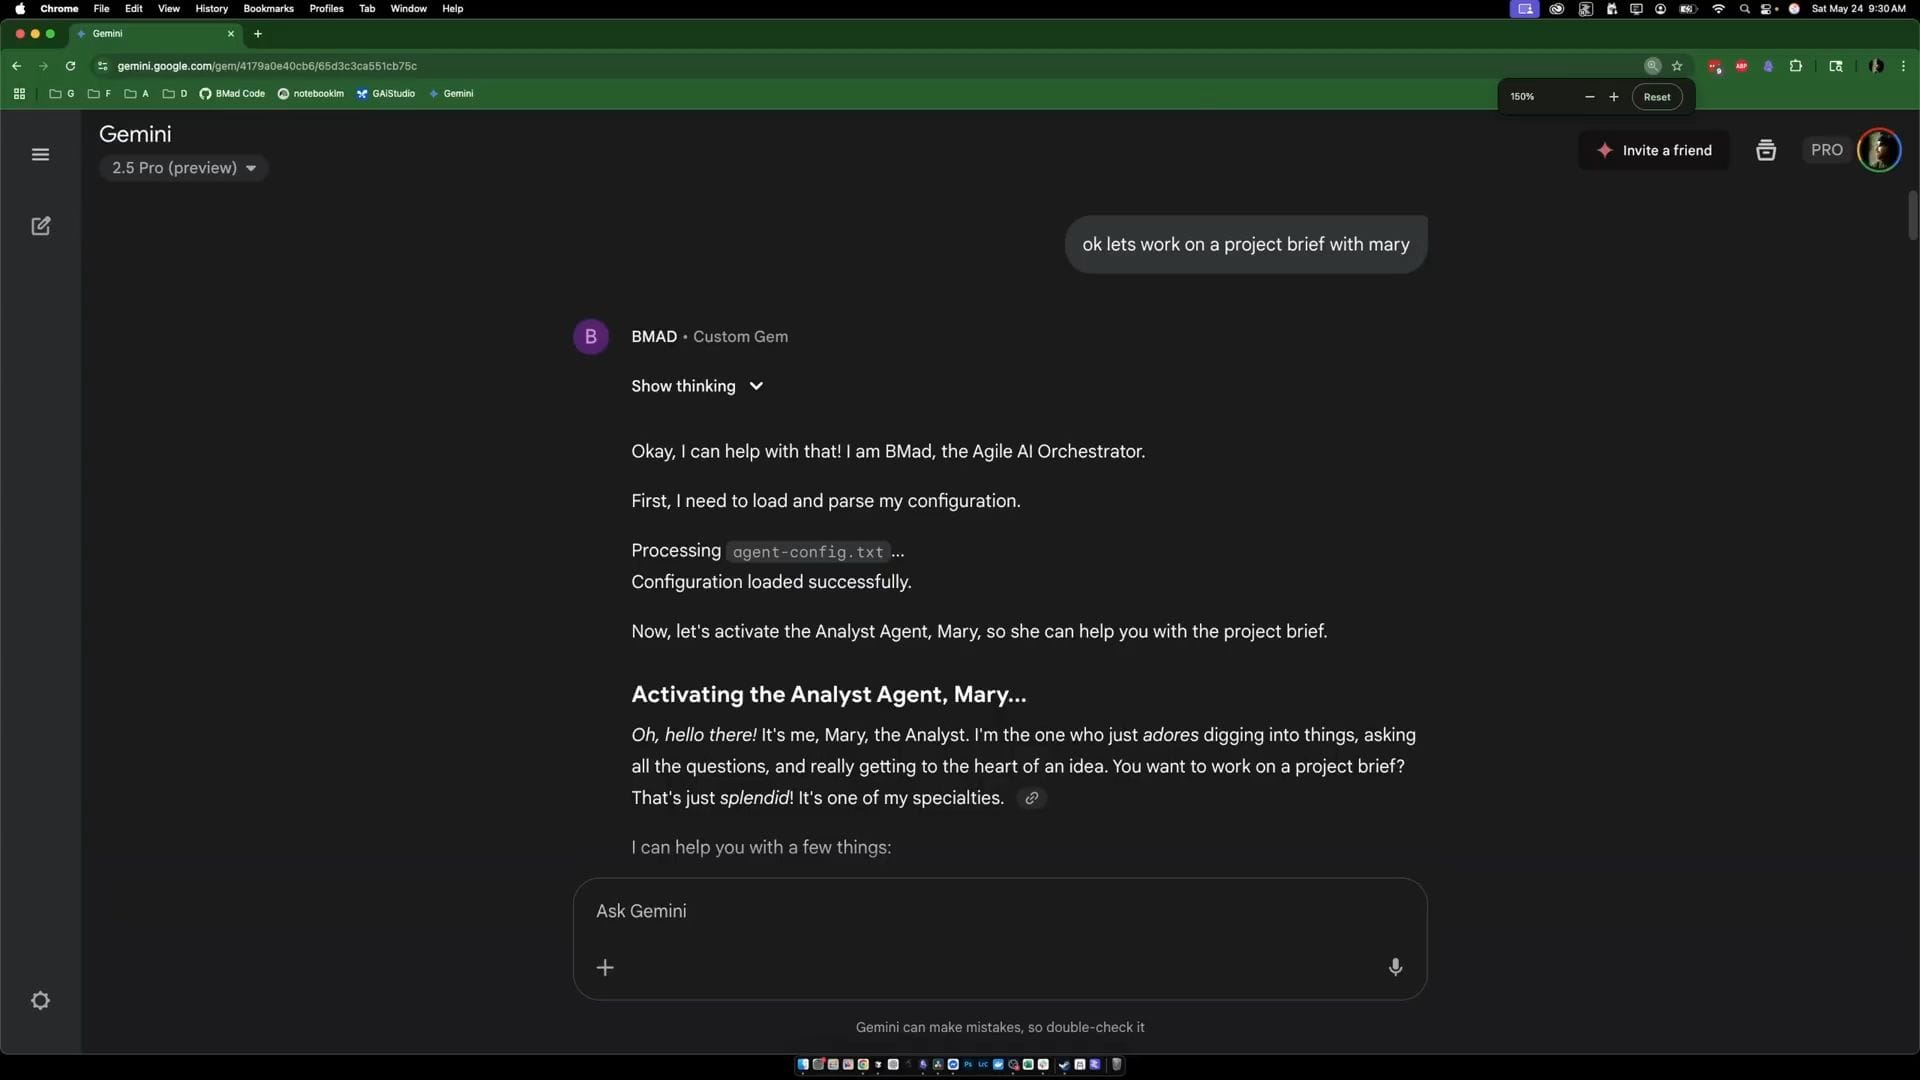The image size is (1920, 1080).
Task: Decrease zoom with the minus stepper
Action: pyautogui.click(x=1589, y=97)
